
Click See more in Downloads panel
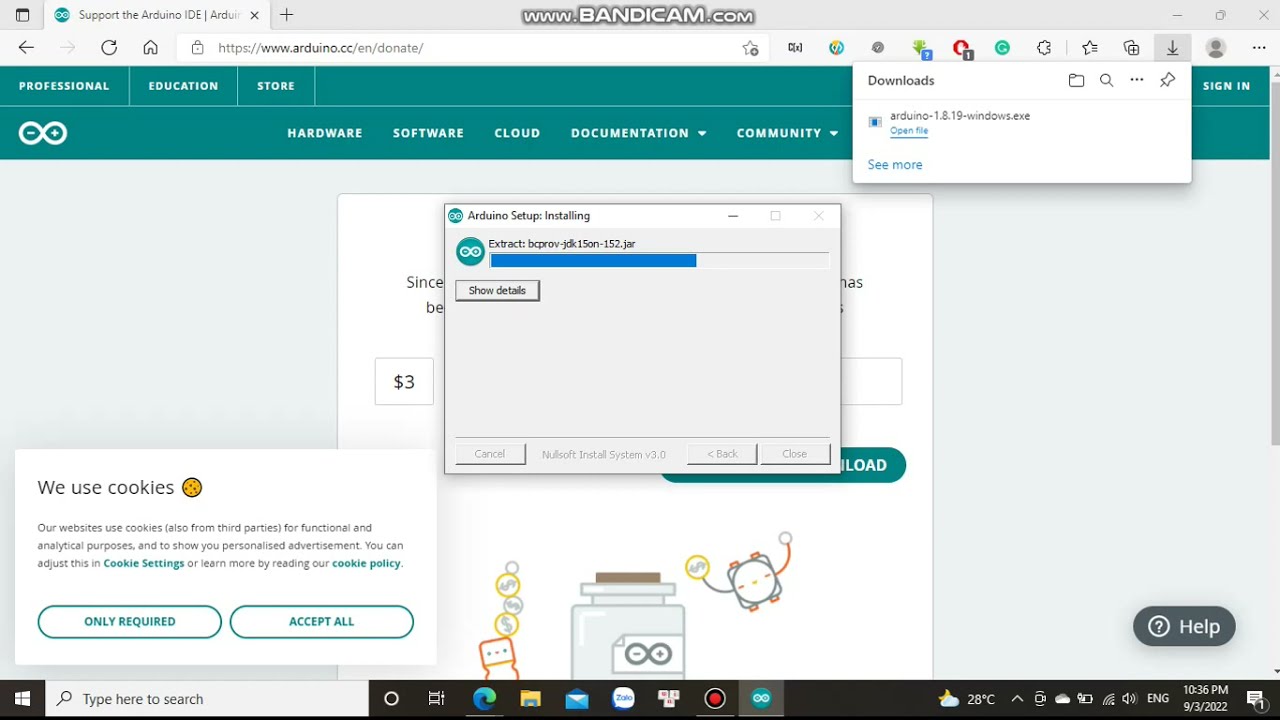pos(895,164)
